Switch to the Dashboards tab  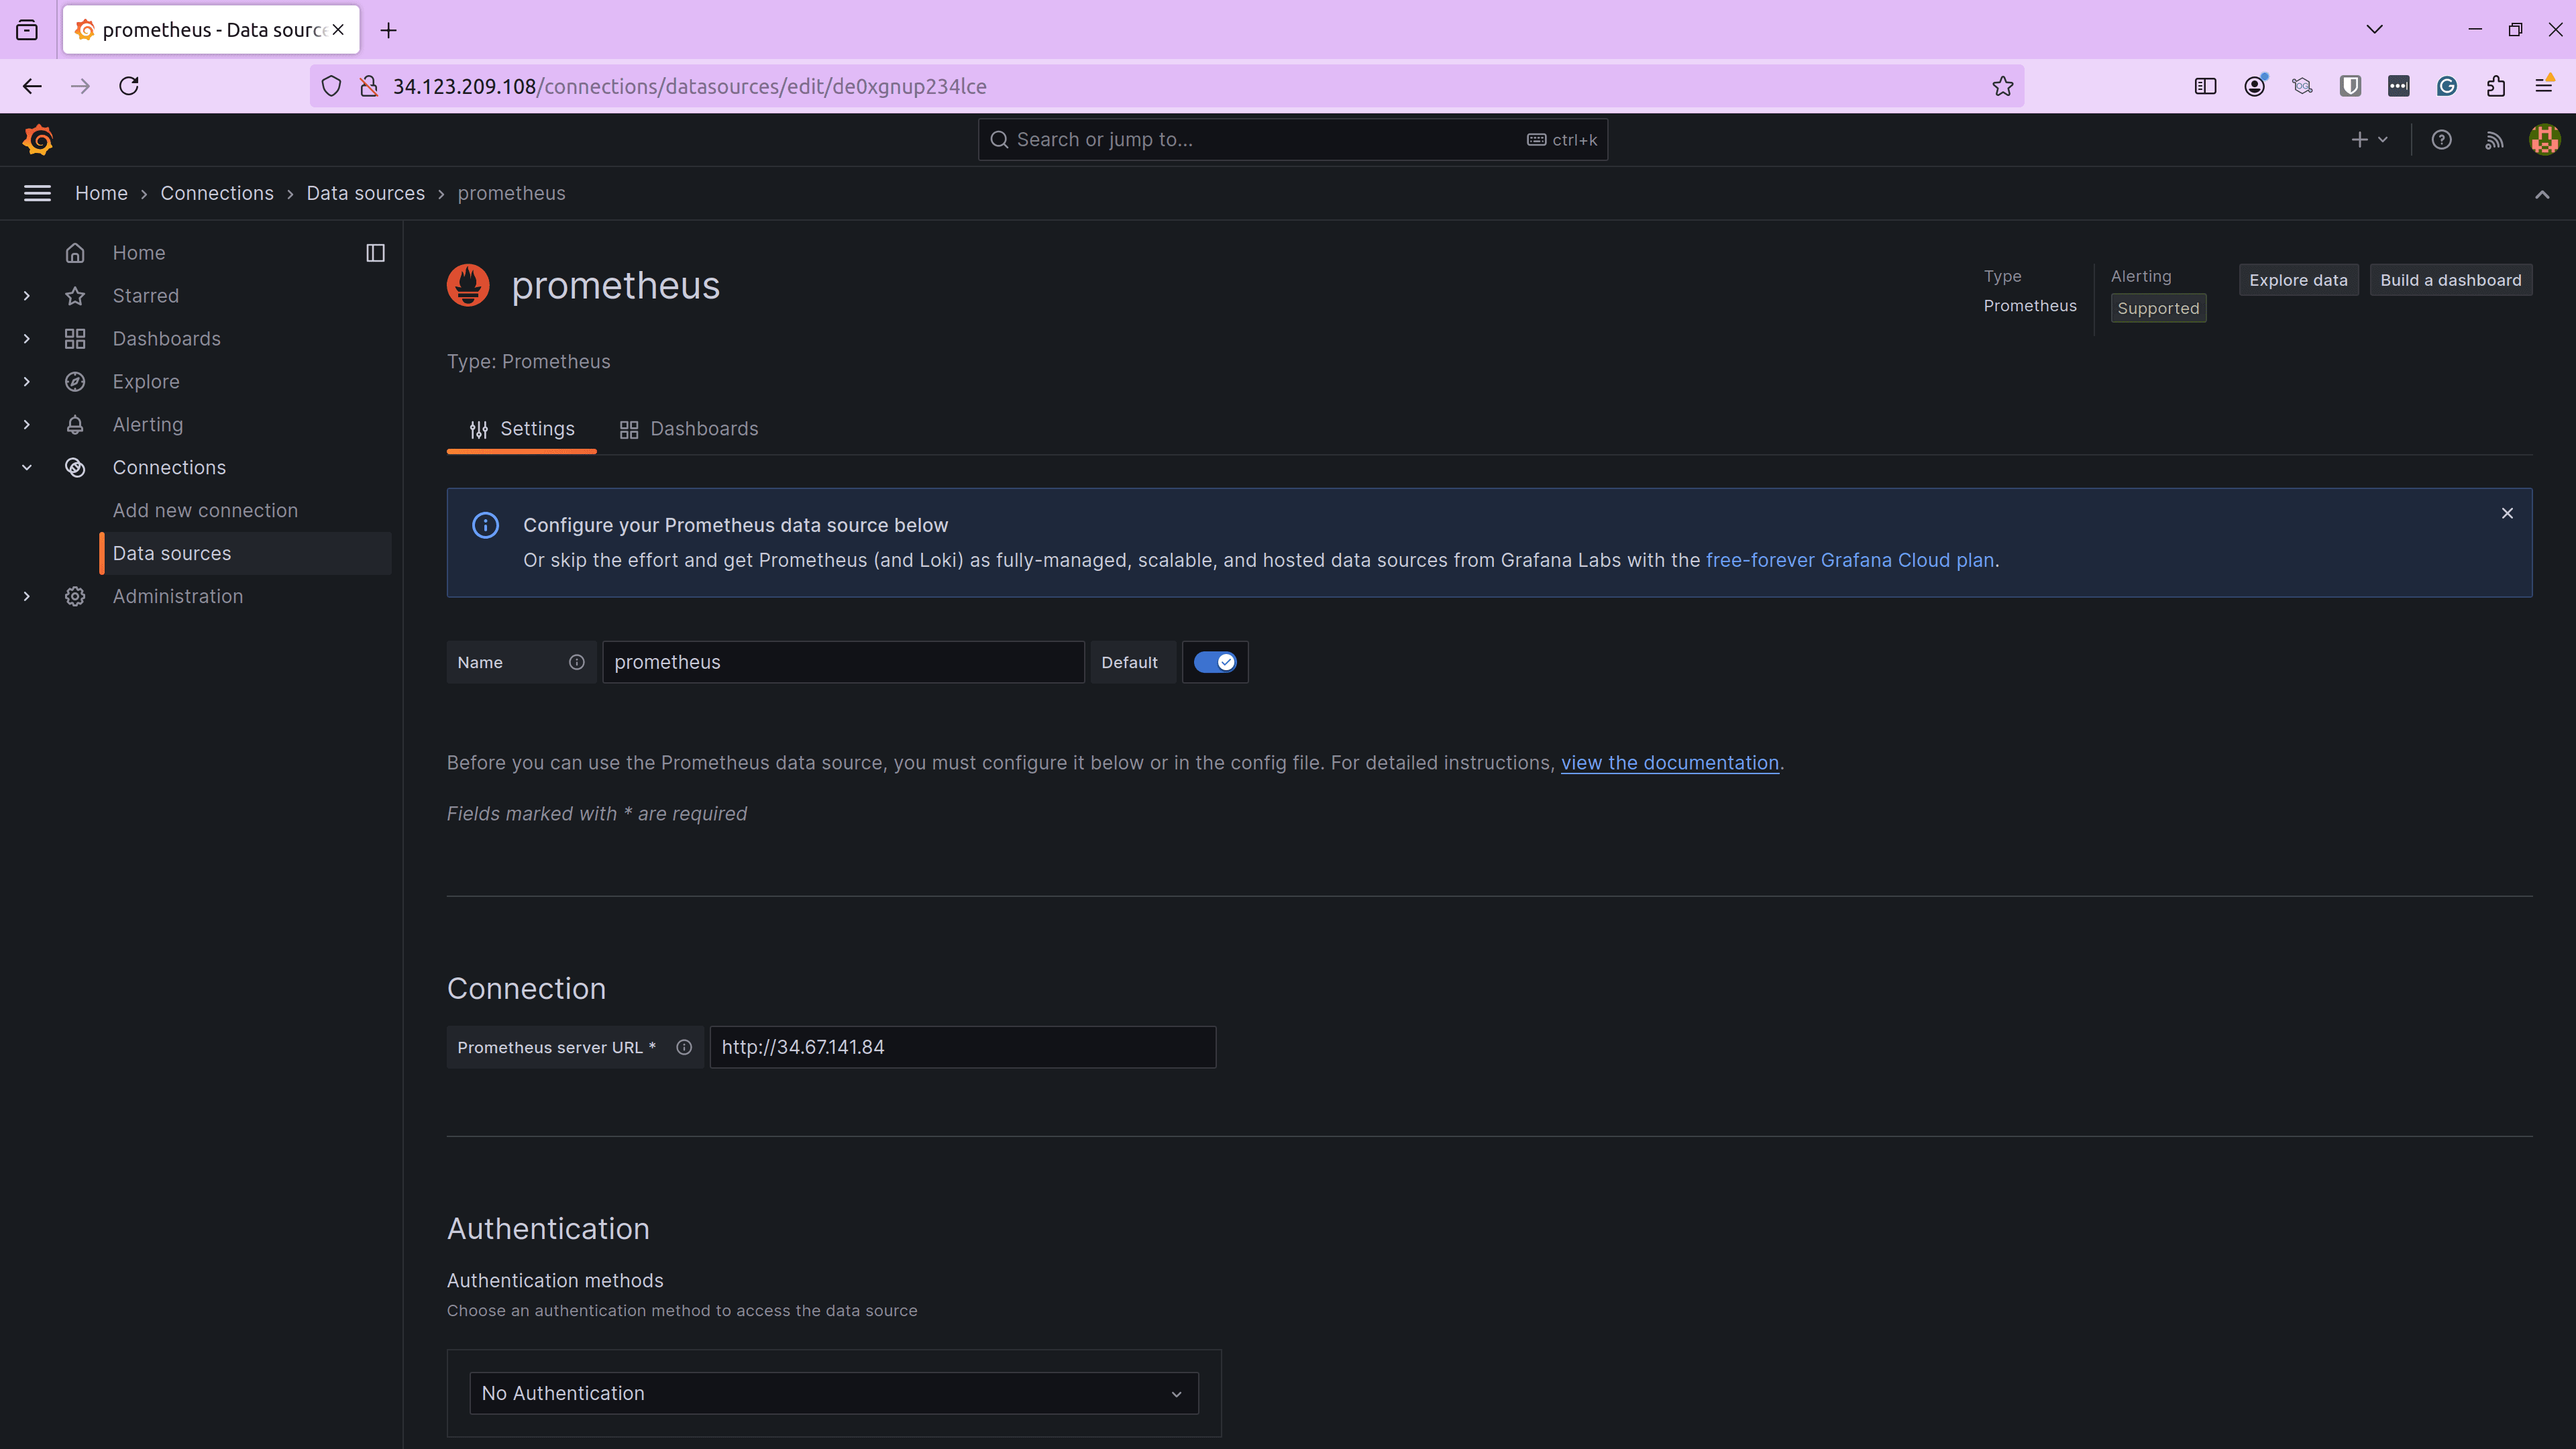click(689, 429)
